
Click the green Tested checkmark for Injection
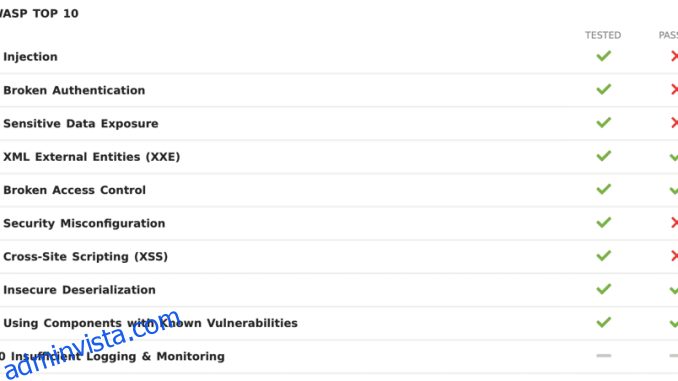604,56
